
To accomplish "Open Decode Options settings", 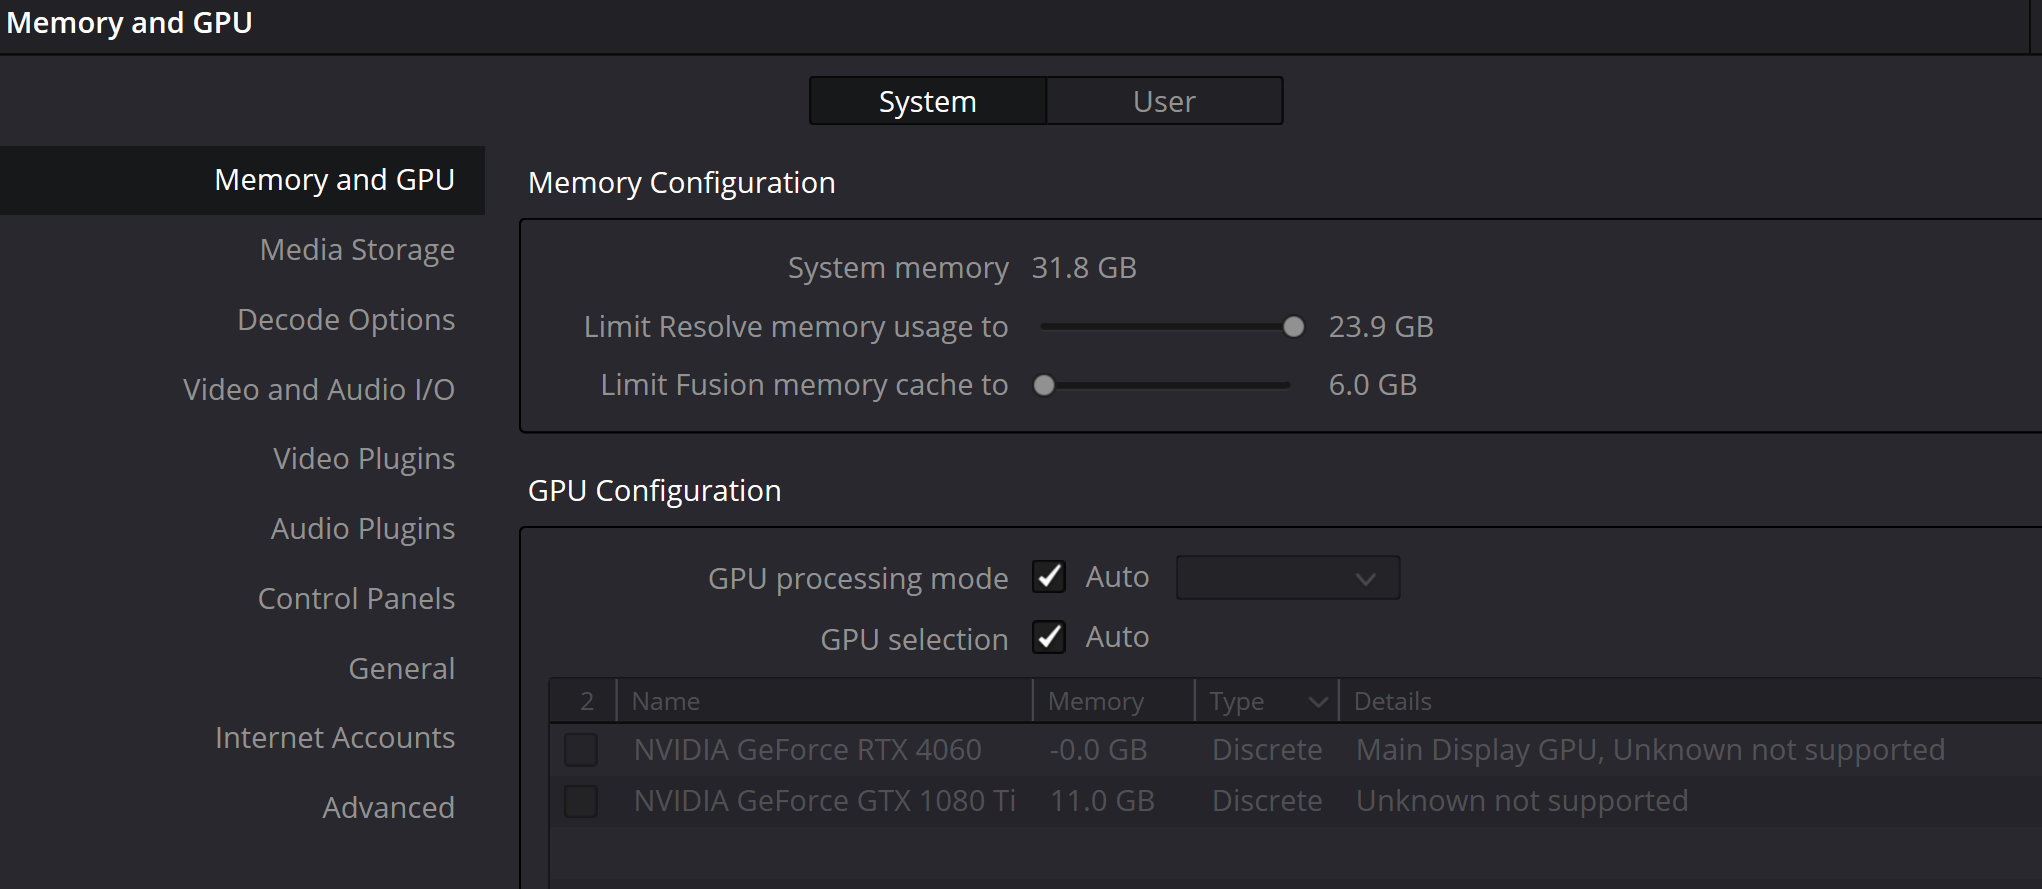I will (346, 319).
